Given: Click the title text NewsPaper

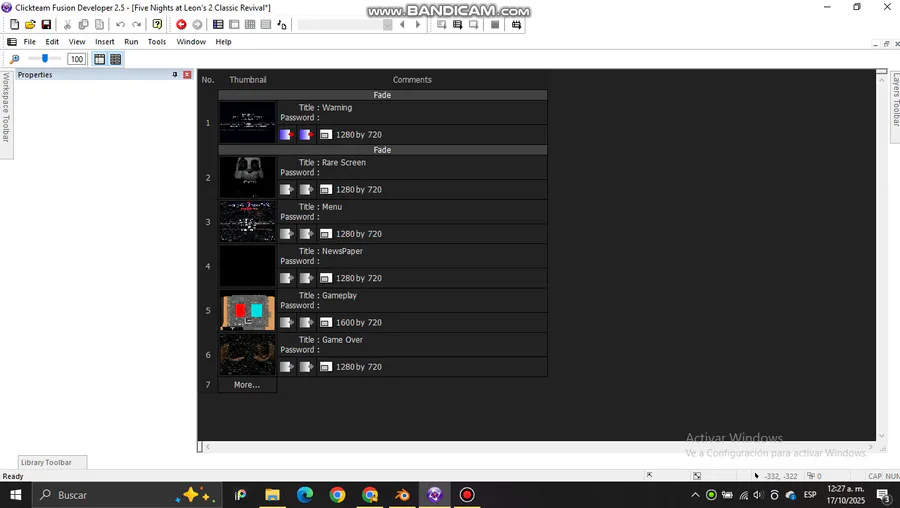Looking at the screenshot, I should pyautogui.click(x=342, y=251).
